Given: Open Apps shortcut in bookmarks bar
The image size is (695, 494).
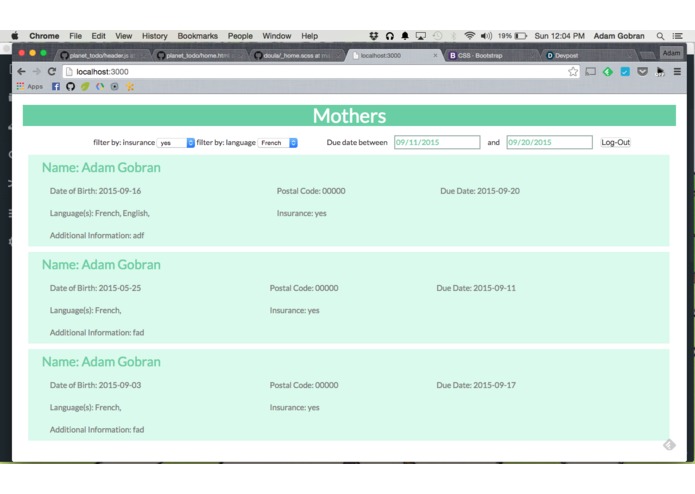Looking at the screenshot, I should point(30,86).
